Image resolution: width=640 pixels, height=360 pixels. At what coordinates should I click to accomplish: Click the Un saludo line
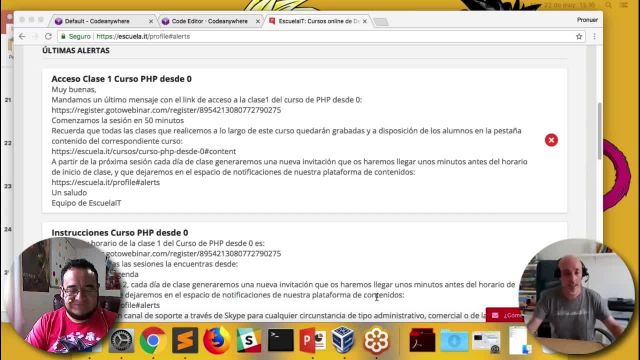pos(69,193)
